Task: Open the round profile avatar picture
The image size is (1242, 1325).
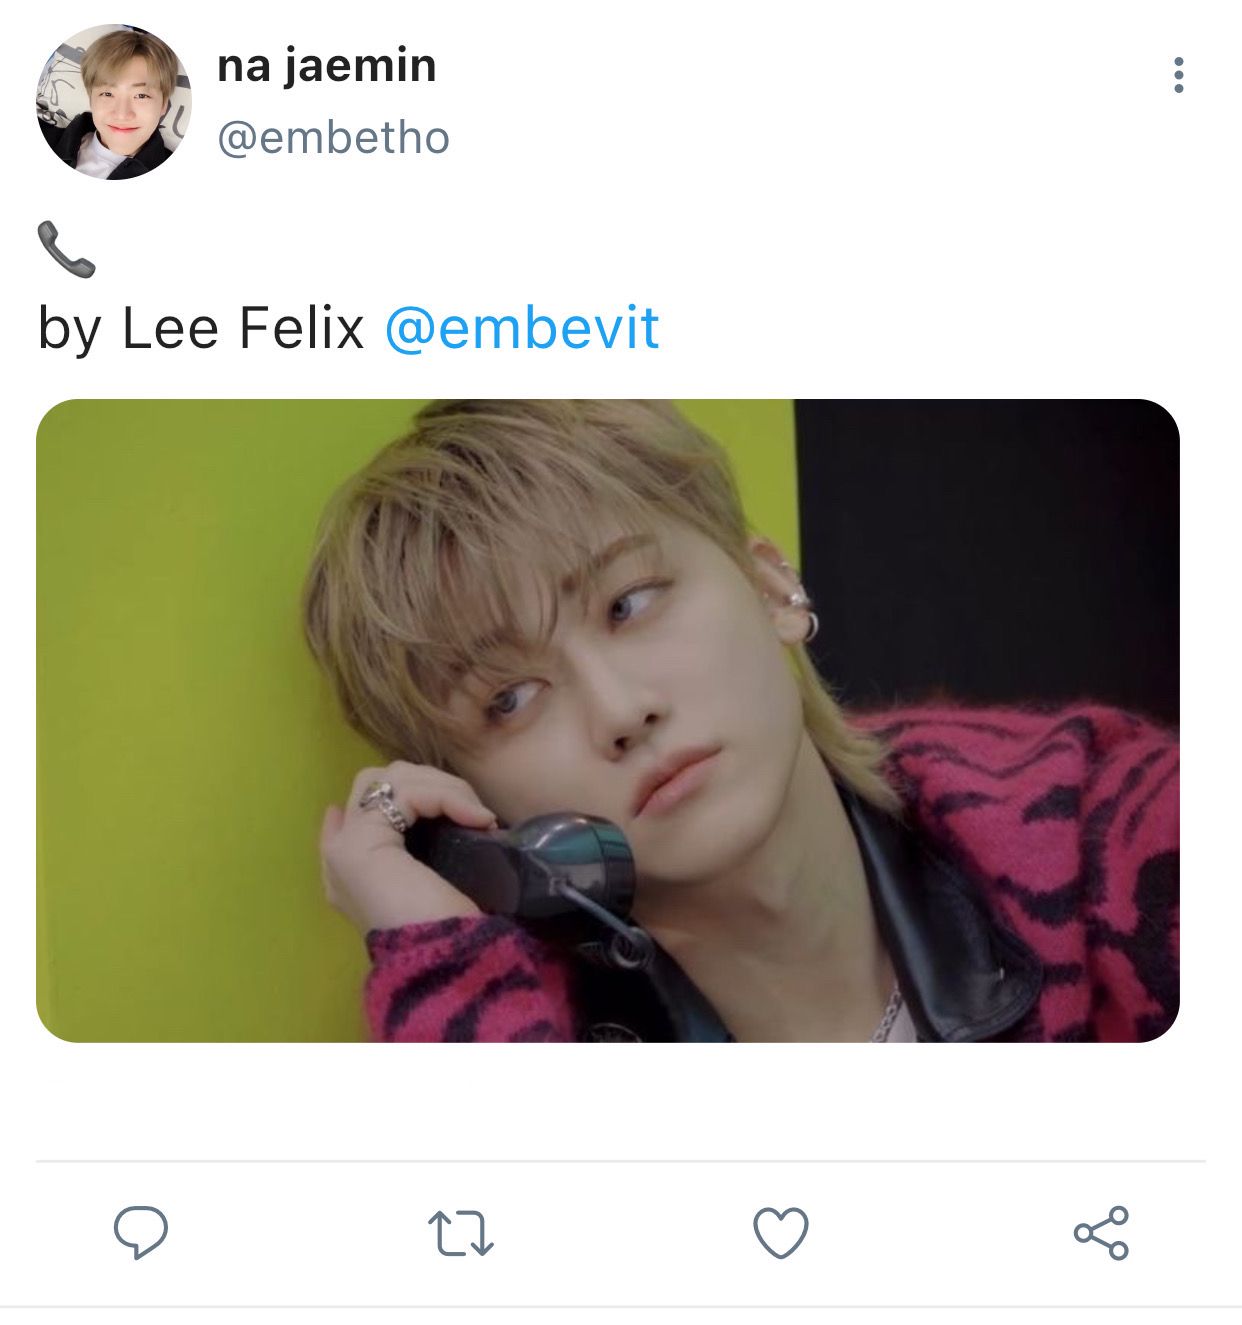Action: [114, 103]
